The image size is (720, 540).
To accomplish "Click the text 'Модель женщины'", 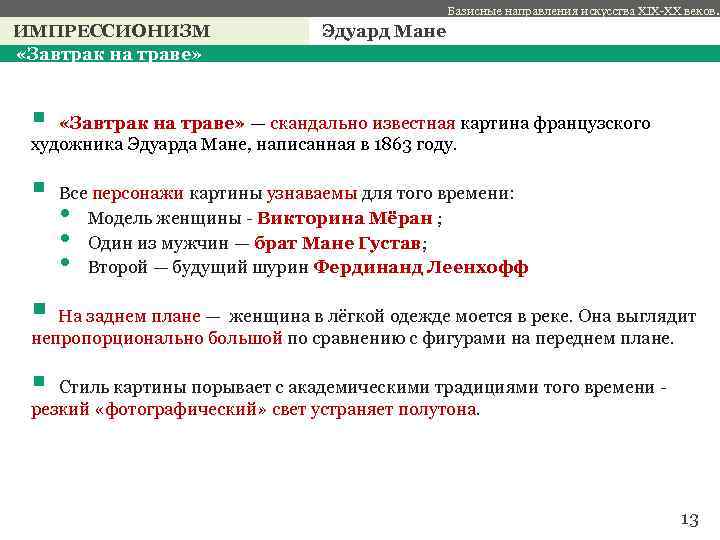I will (165, 218).
